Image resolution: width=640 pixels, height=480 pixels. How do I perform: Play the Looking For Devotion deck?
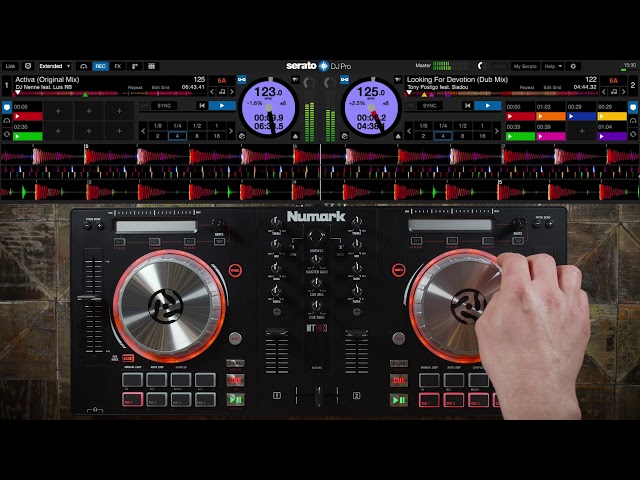(488, 106)
